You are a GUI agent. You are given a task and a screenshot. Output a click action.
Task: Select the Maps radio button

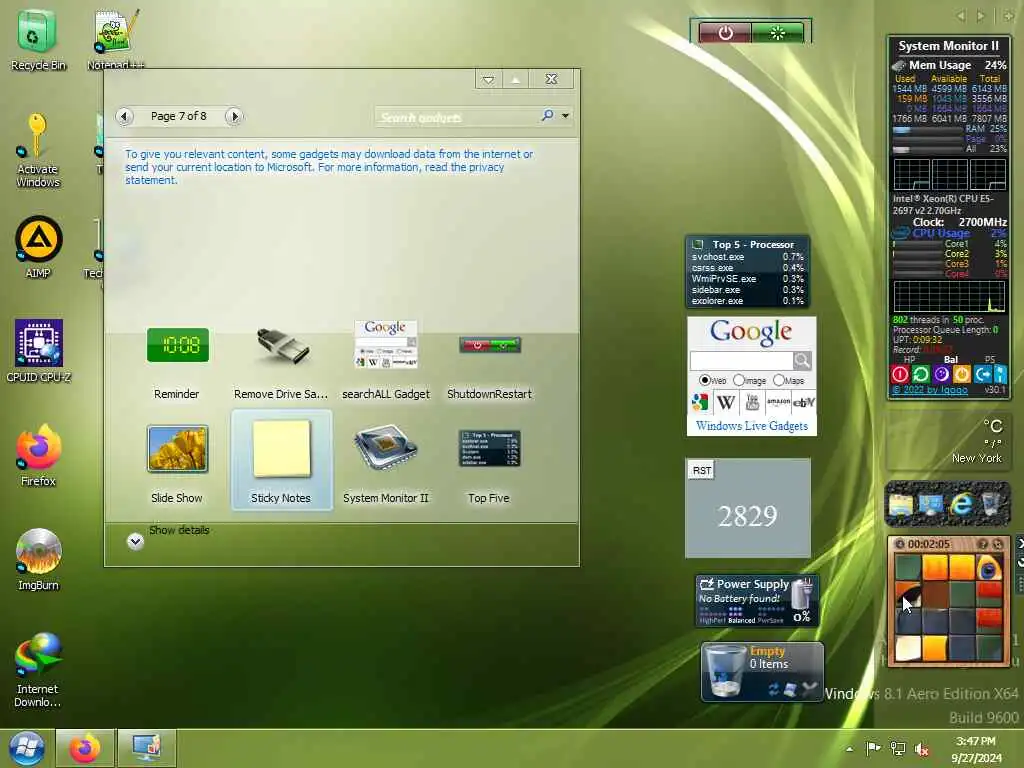point(778,380)
